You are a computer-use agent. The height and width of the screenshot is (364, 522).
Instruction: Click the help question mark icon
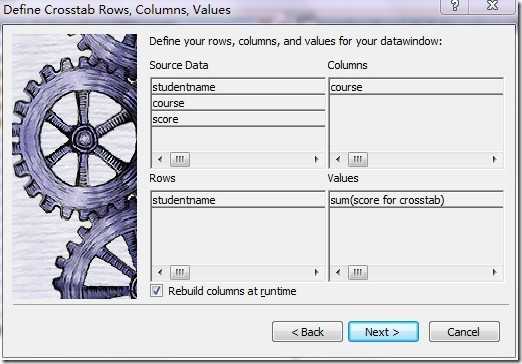click(x=455, y=6)
